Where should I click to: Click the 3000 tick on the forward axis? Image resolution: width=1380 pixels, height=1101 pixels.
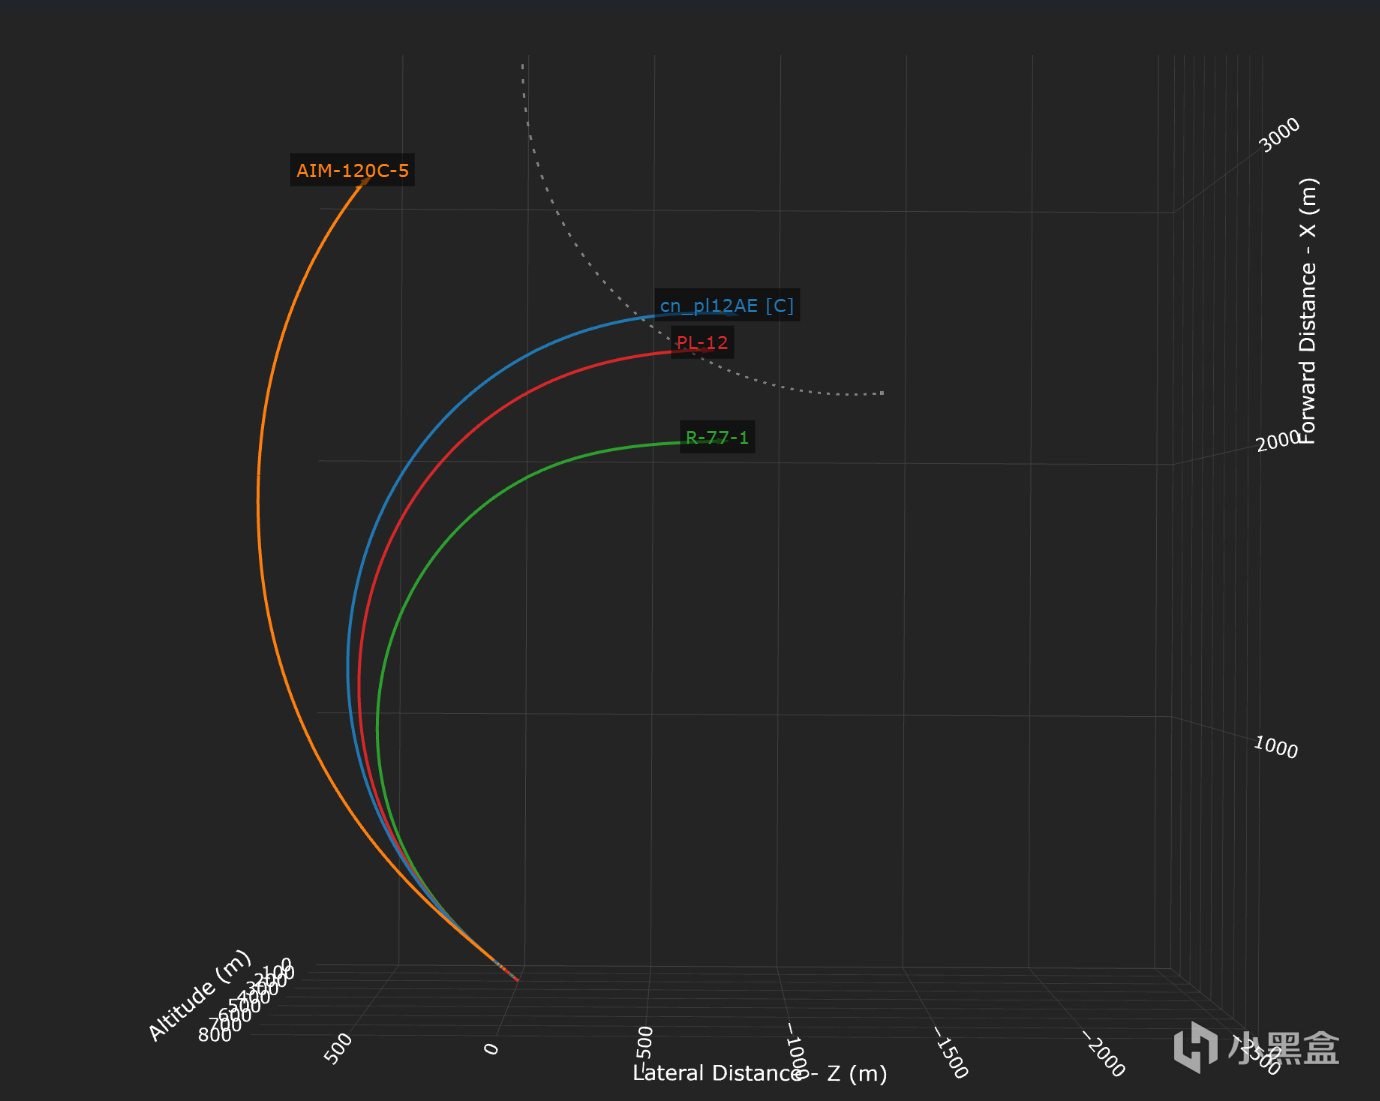pyautogui.click(x=1279, y=135)
